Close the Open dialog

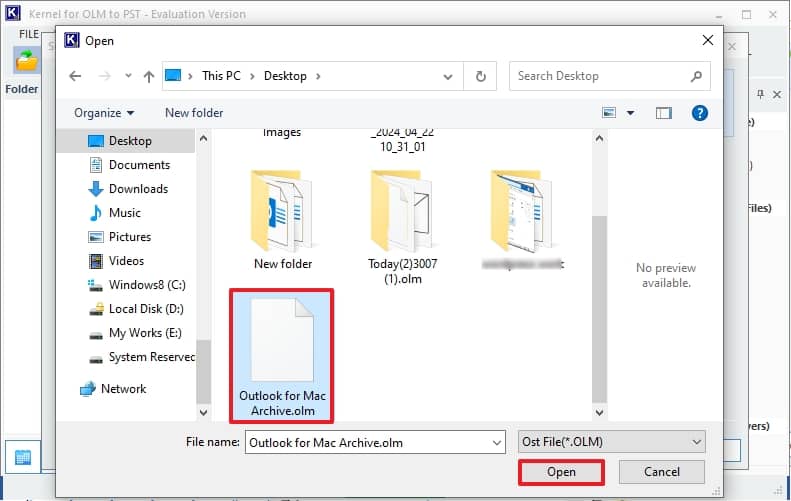coord(708,40)
